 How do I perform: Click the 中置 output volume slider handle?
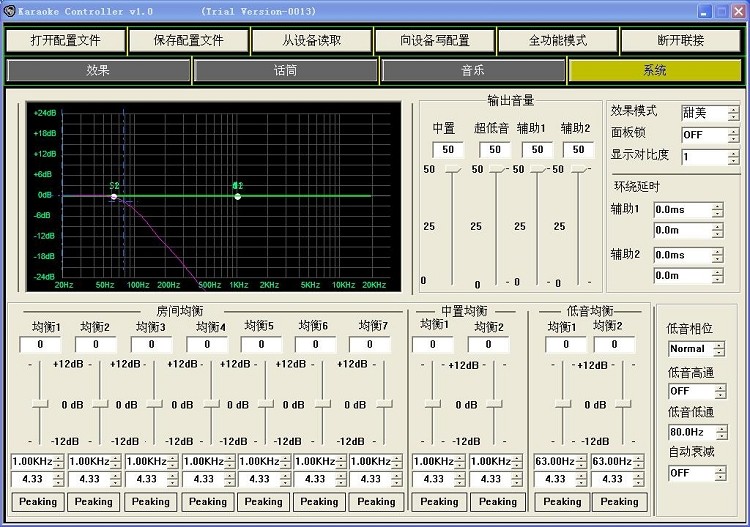[x=452, y=169]
